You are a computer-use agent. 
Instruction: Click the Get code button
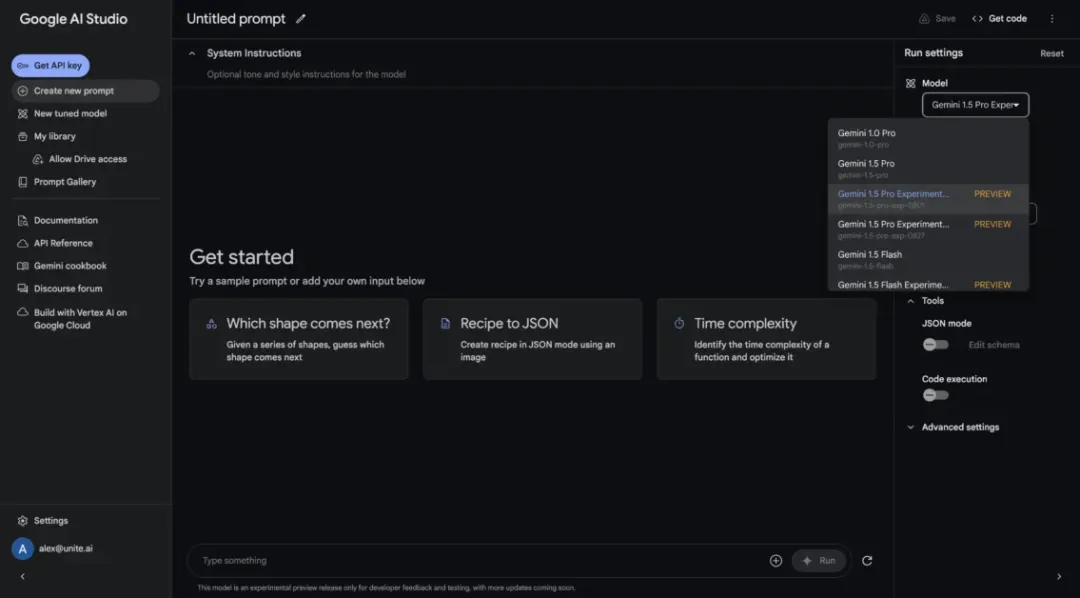(999, 19)
